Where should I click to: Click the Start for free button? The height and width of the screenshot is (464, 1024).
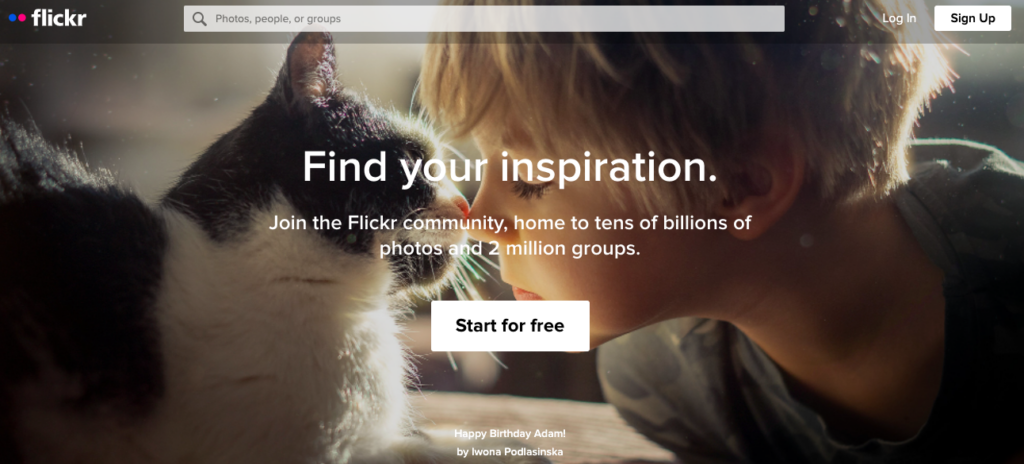pyautogui.click(x=510, y=325)
